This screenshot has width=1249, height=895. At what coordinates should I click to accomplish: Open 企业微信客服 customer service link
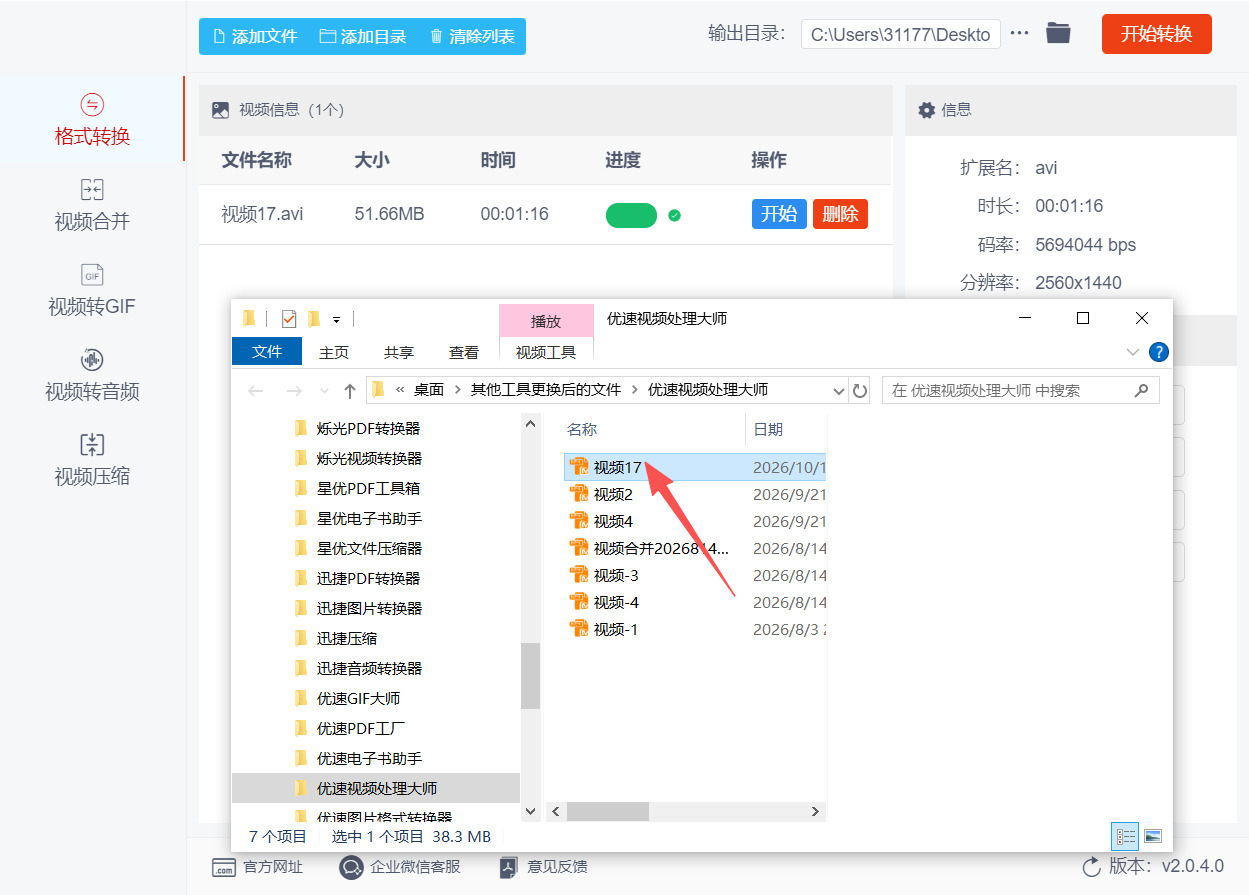400,867
